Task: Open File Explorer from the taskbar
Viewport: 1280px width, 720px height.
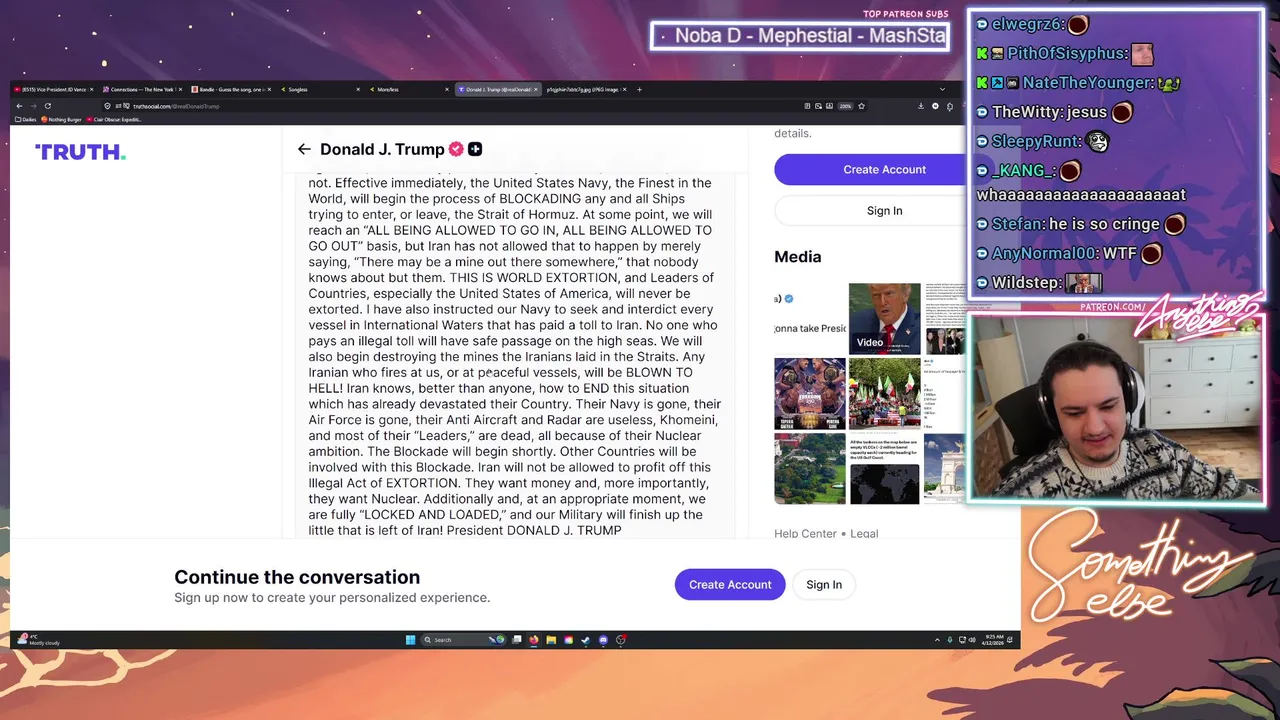Action: coord(551,640)
